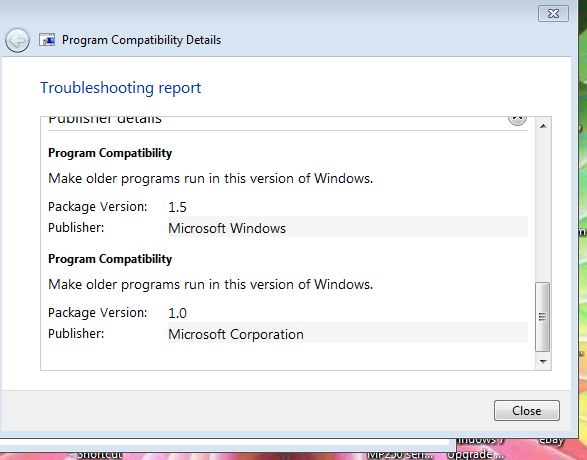
Task: Select the Microsoft Corporation publisher value
Action: click(236, 334)
